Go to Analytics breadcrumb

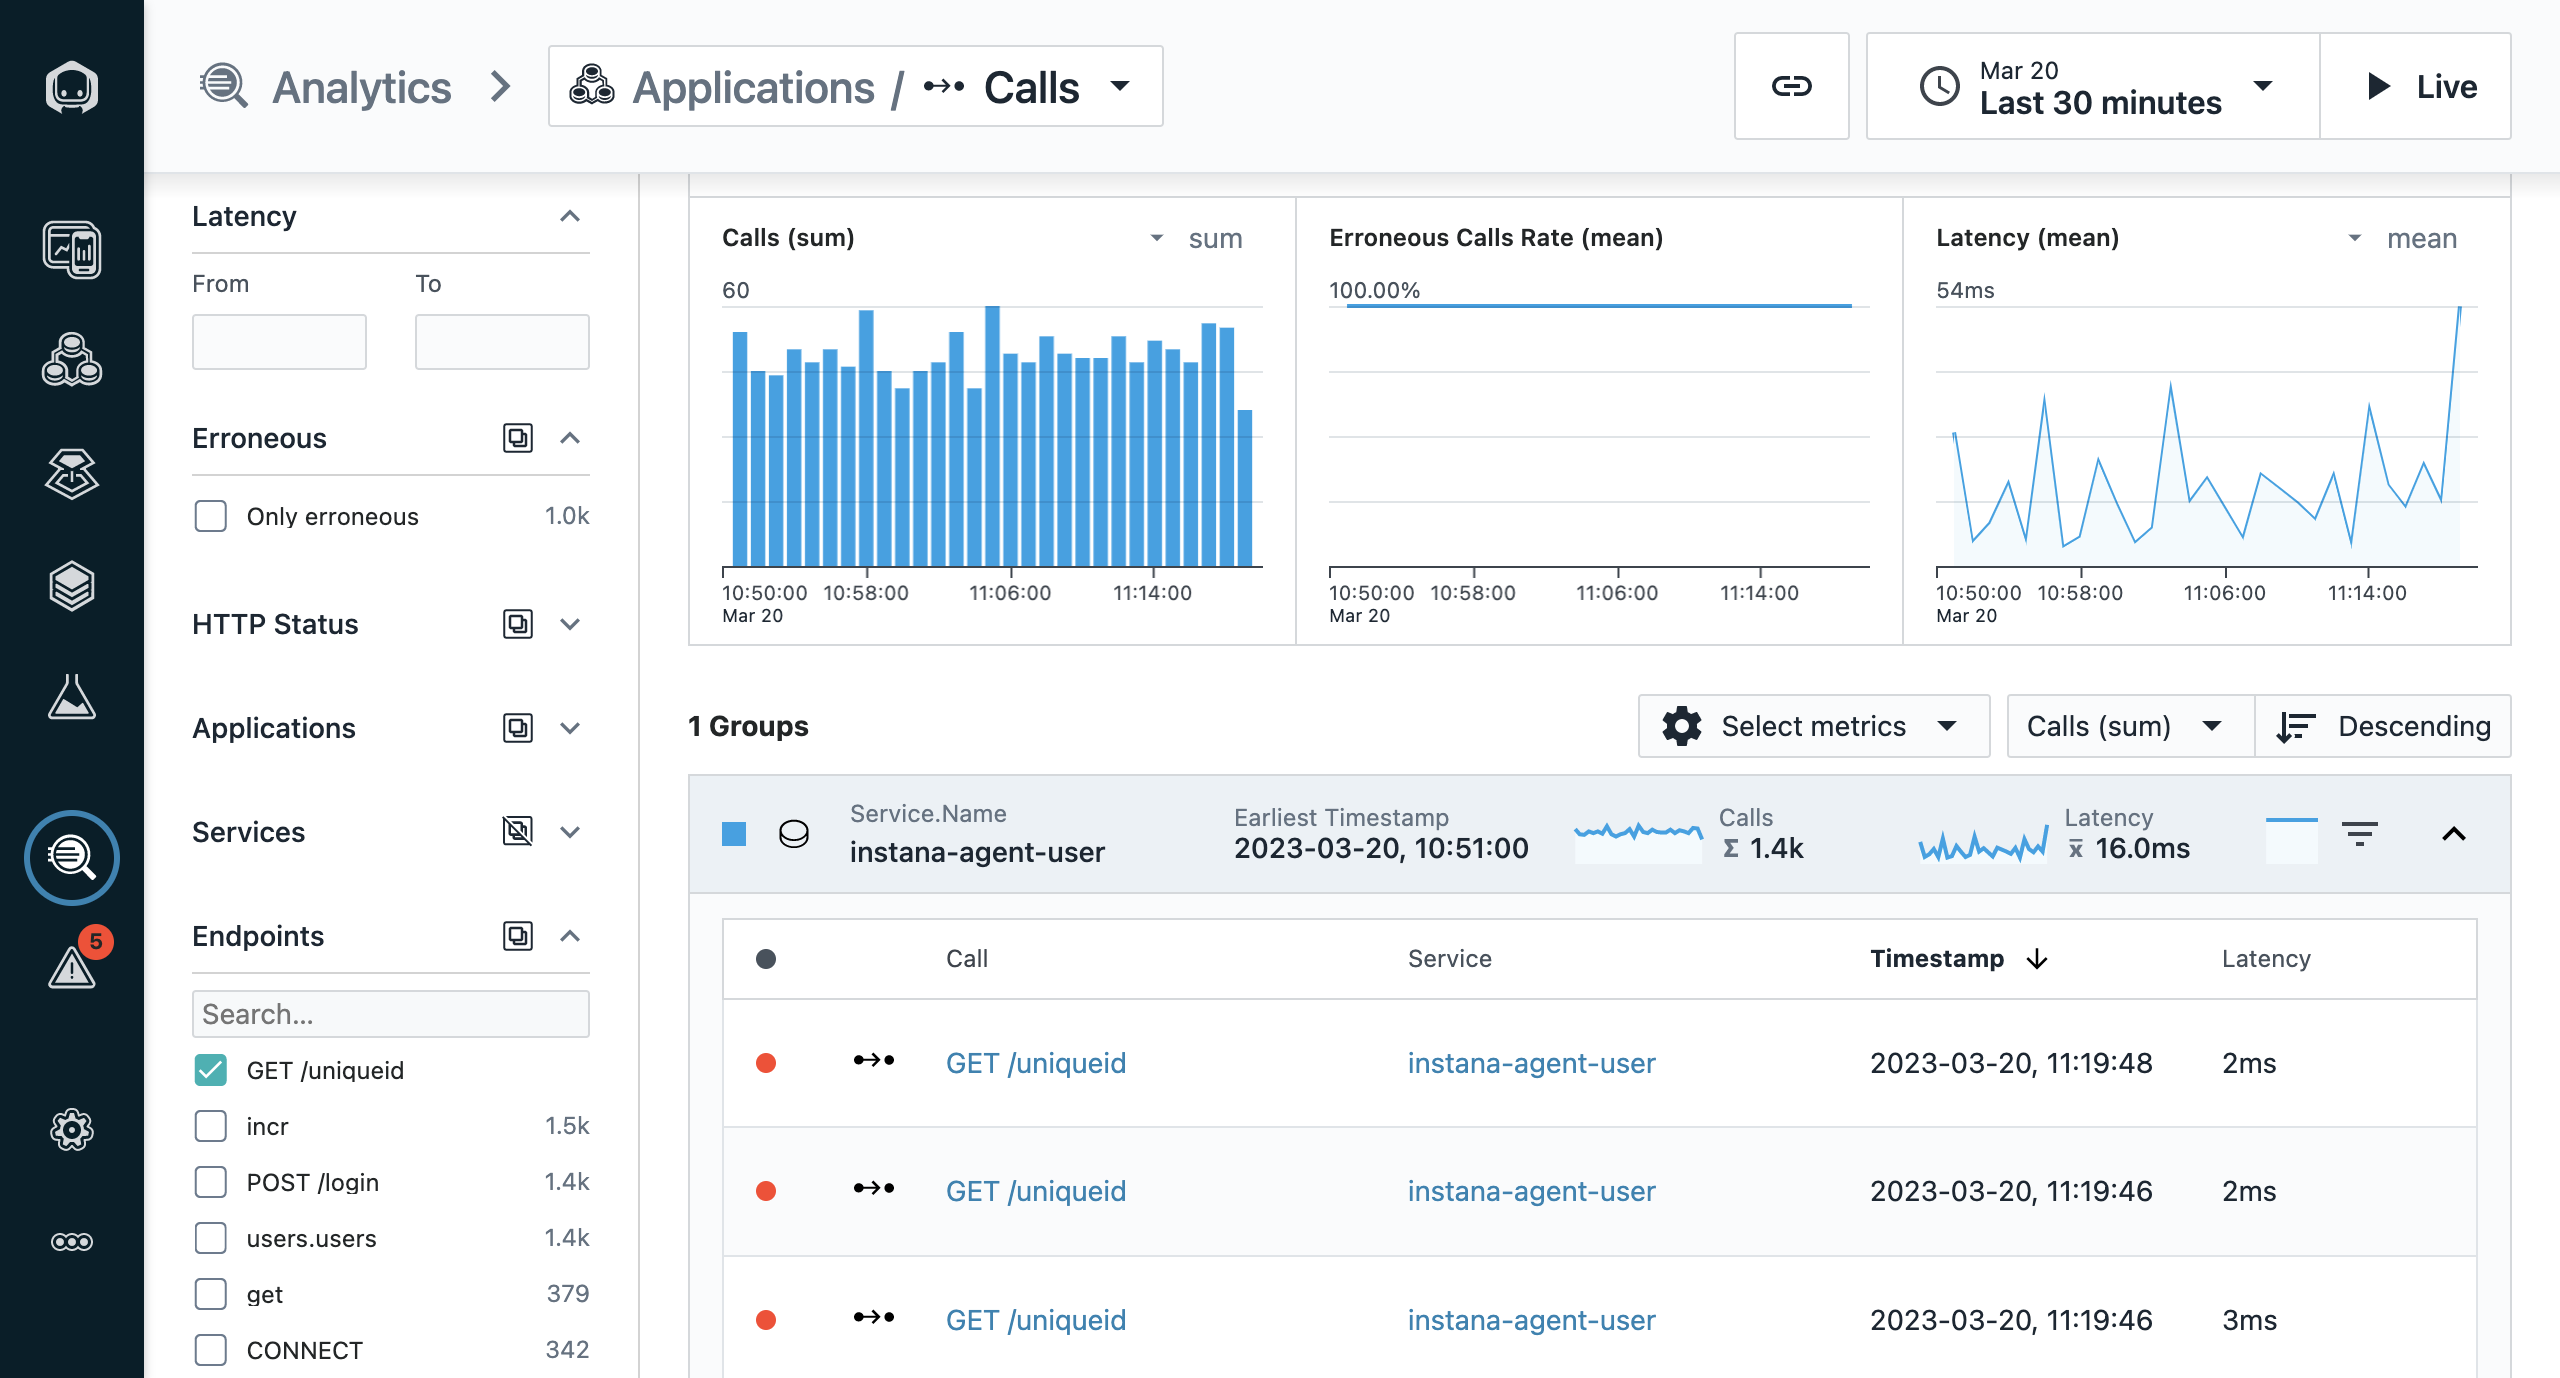coord(361,87)
